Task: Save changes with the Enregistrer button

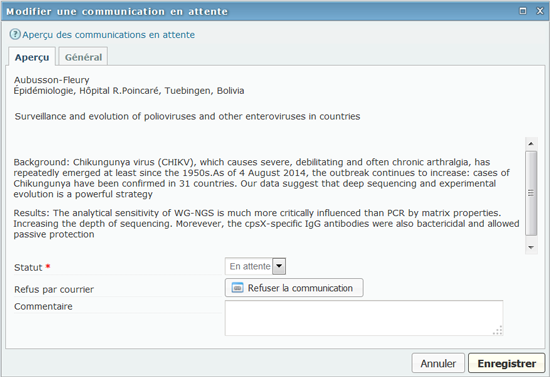Action: coord(507,363)
